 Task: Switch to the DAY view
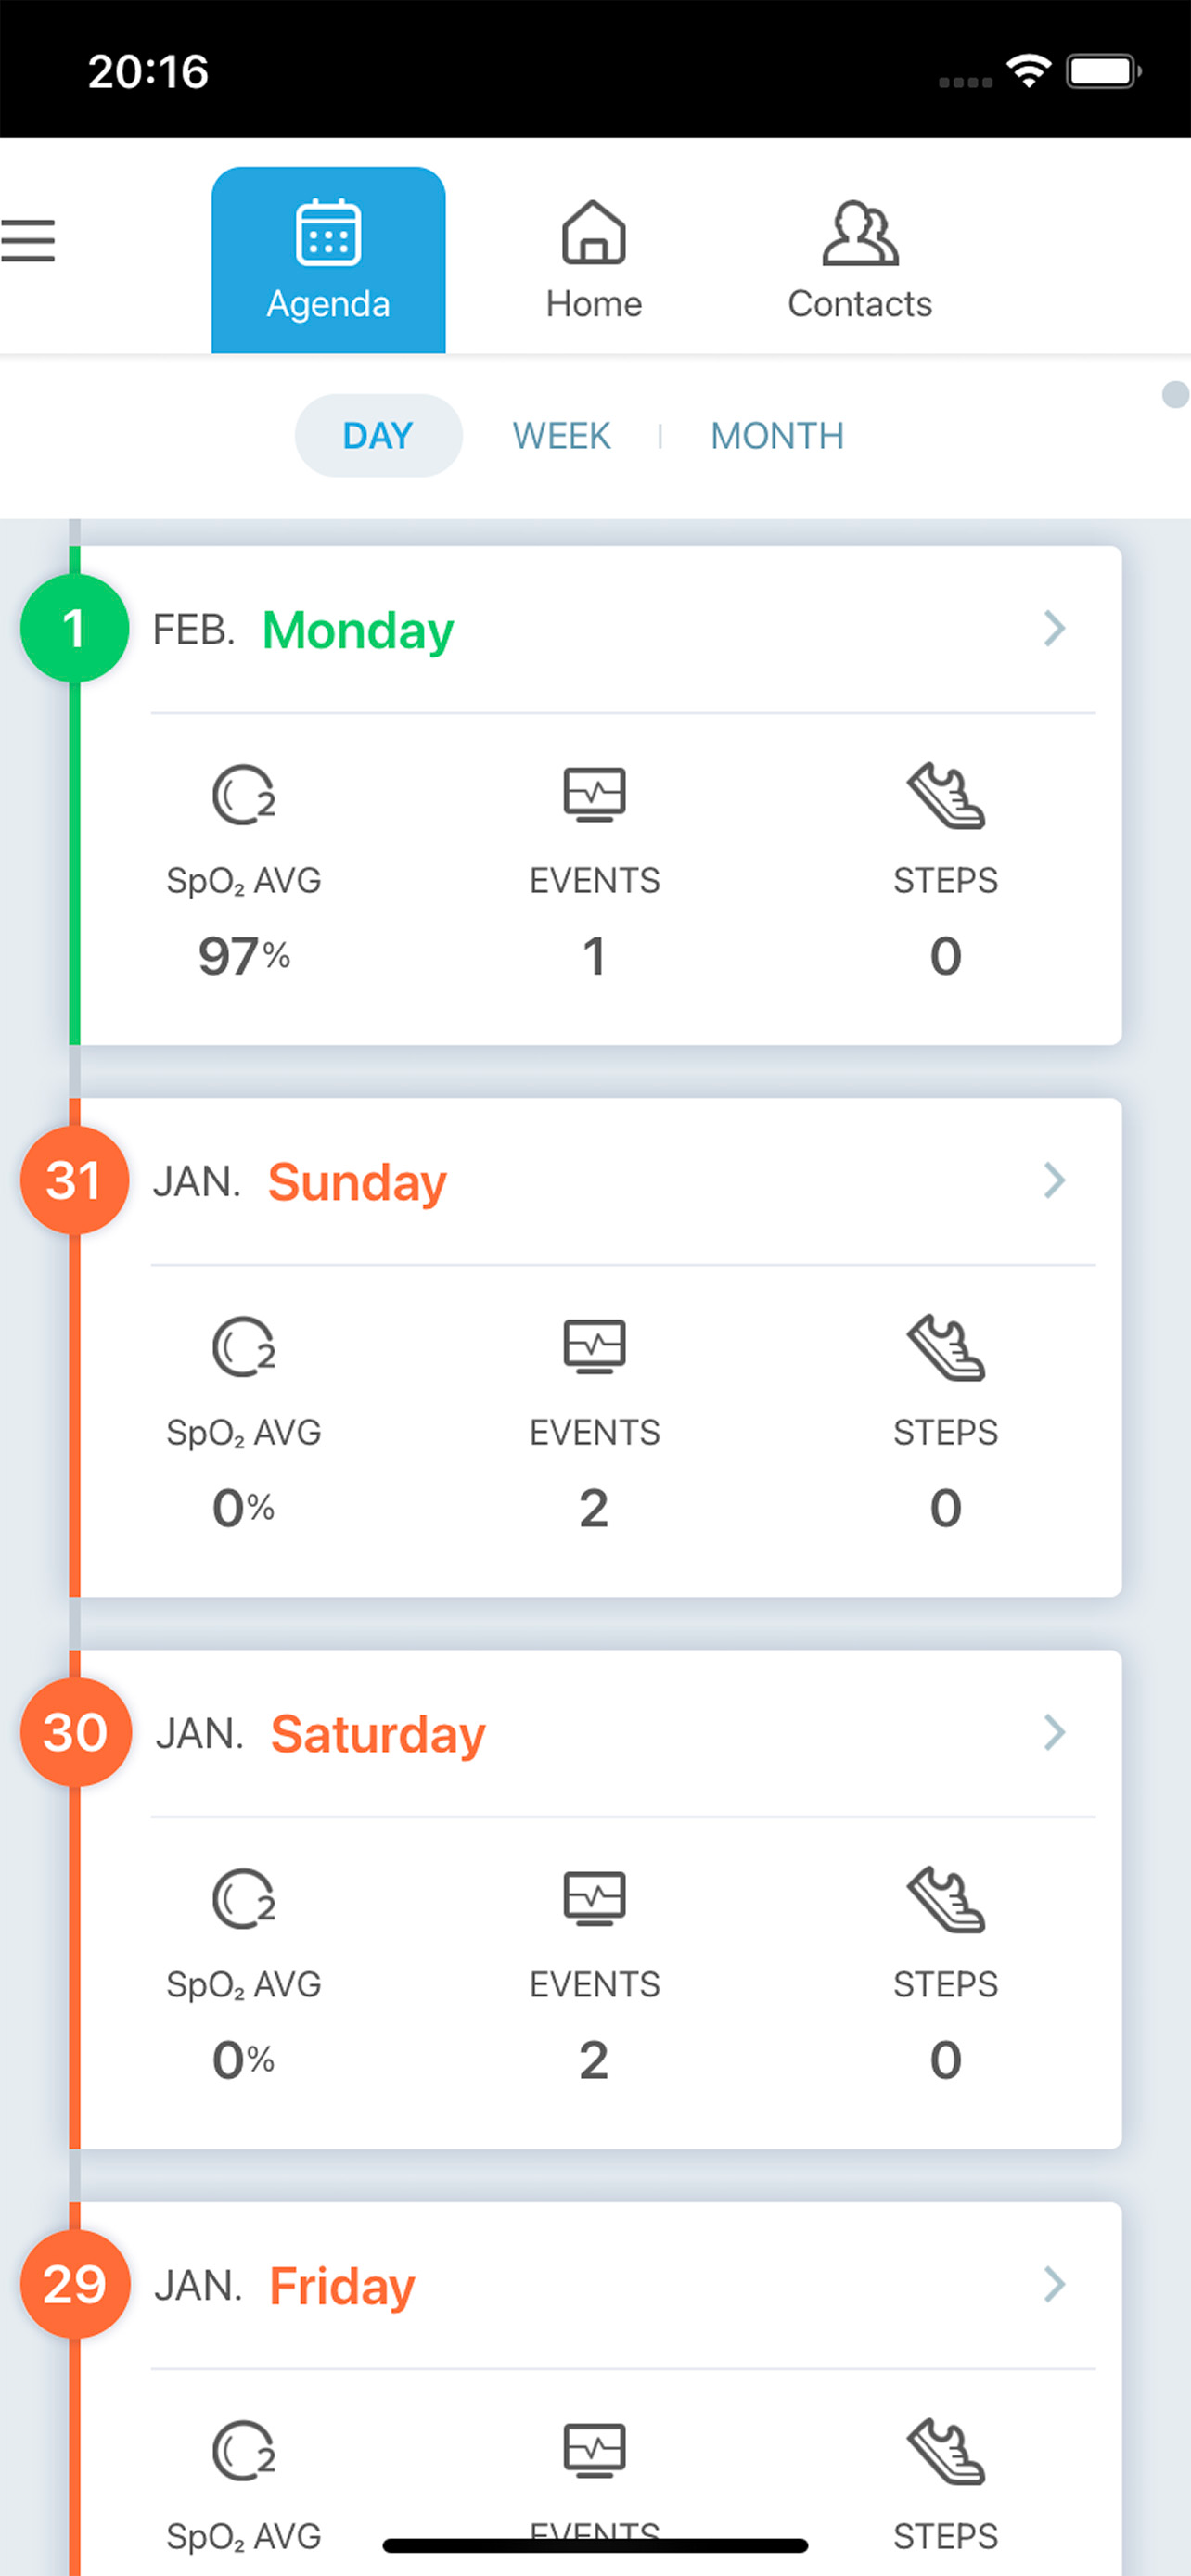coord(378,436)
